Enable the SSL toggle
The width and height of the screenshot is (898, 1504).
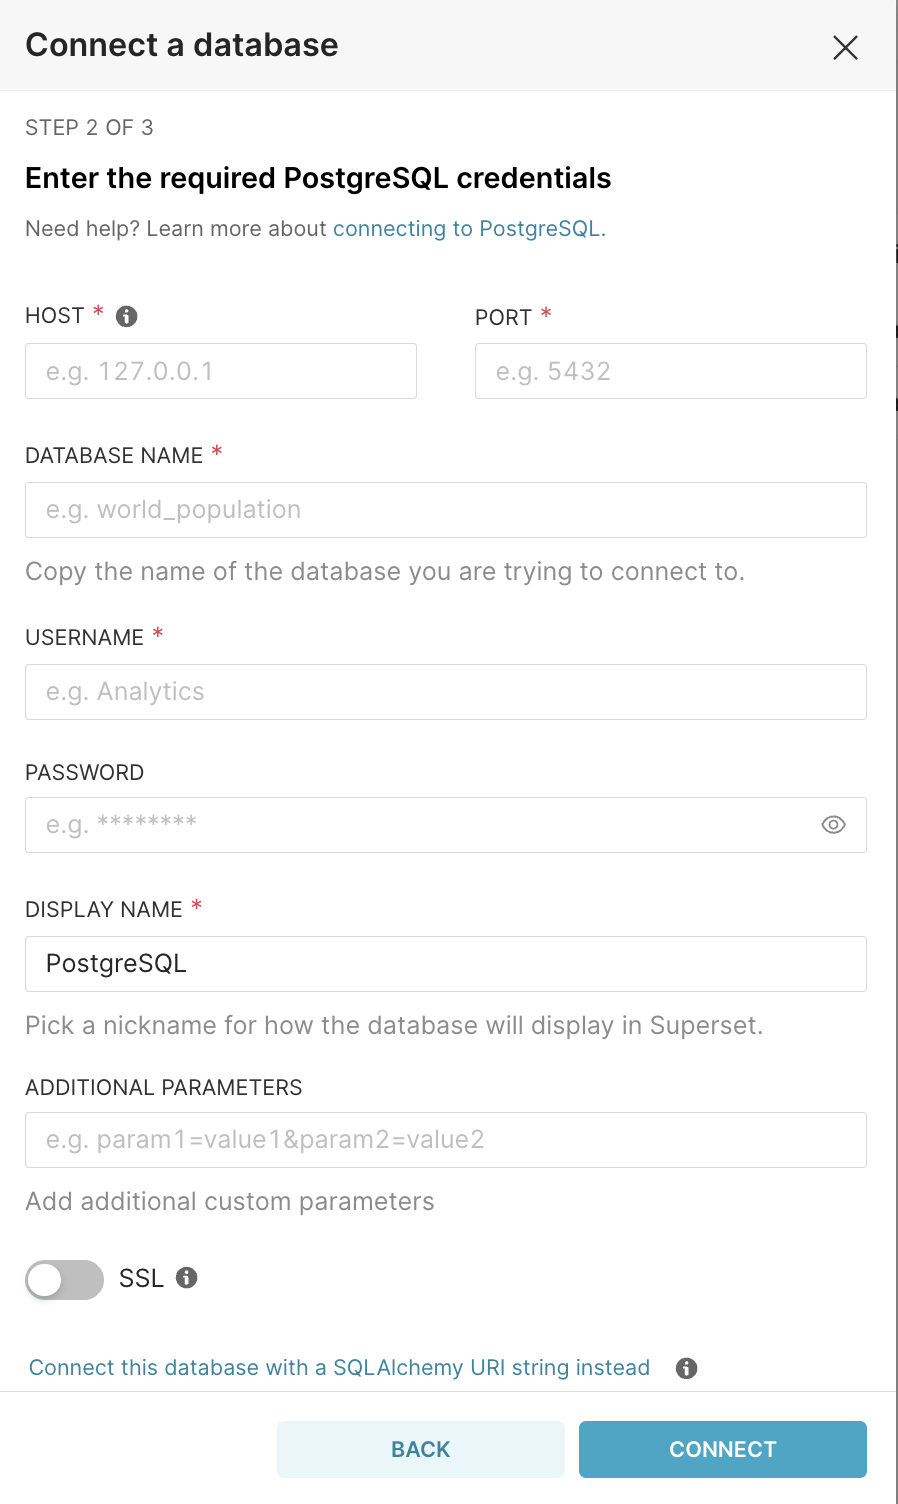coord(64,1279)
